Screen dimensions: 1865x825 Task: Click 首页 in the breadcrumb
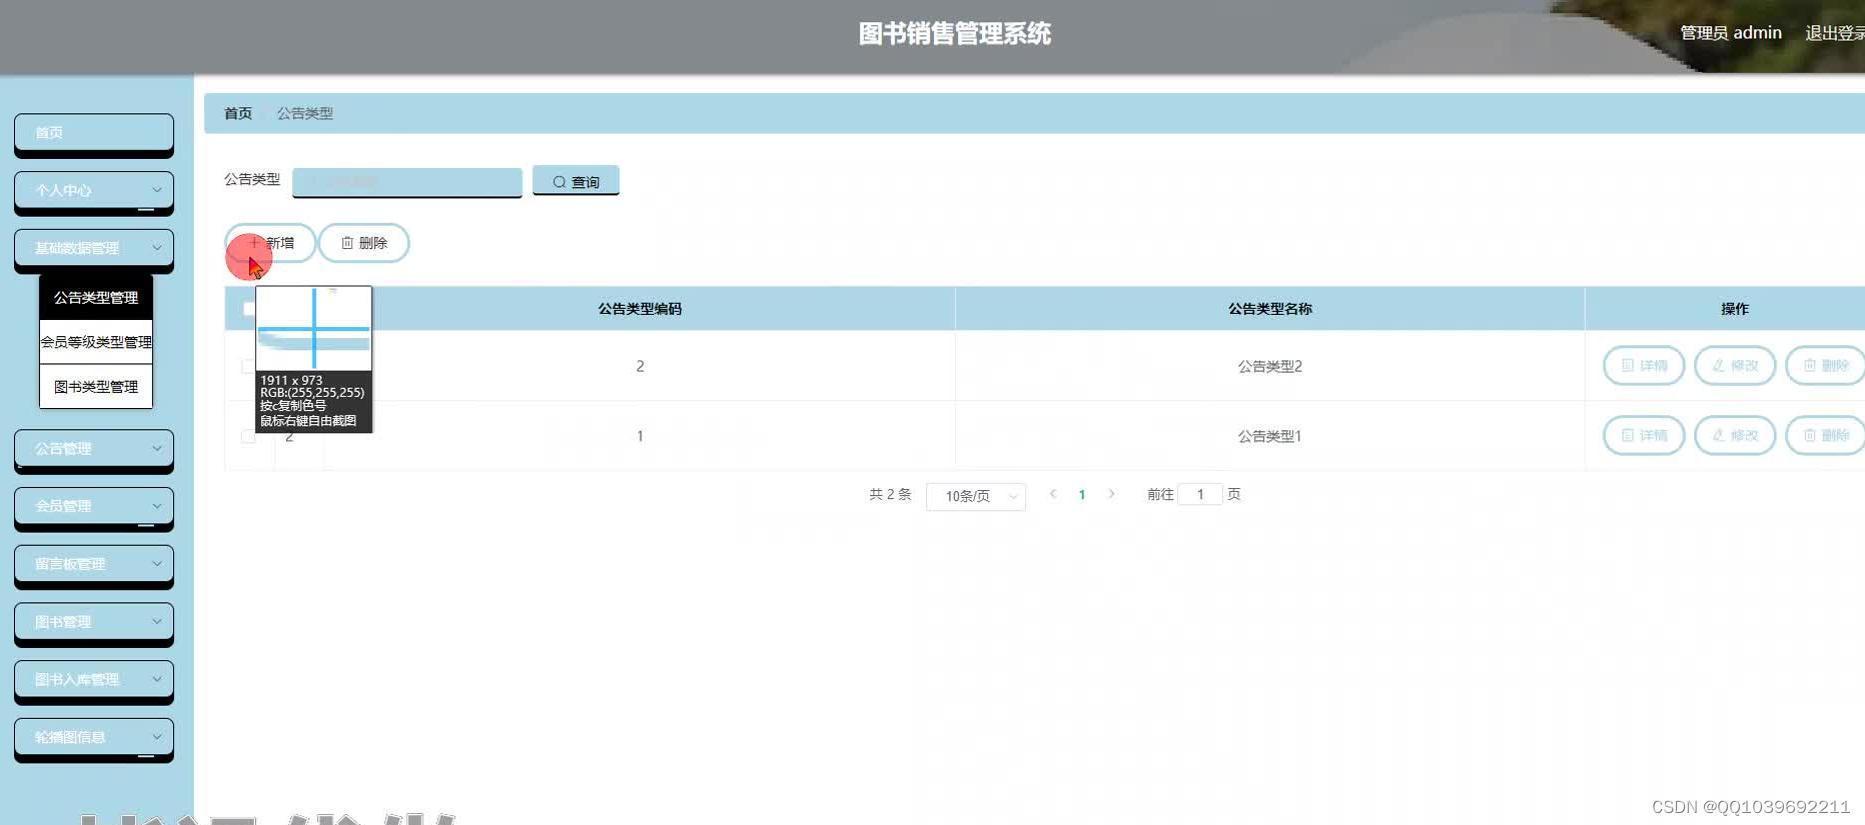click(238, 114)
